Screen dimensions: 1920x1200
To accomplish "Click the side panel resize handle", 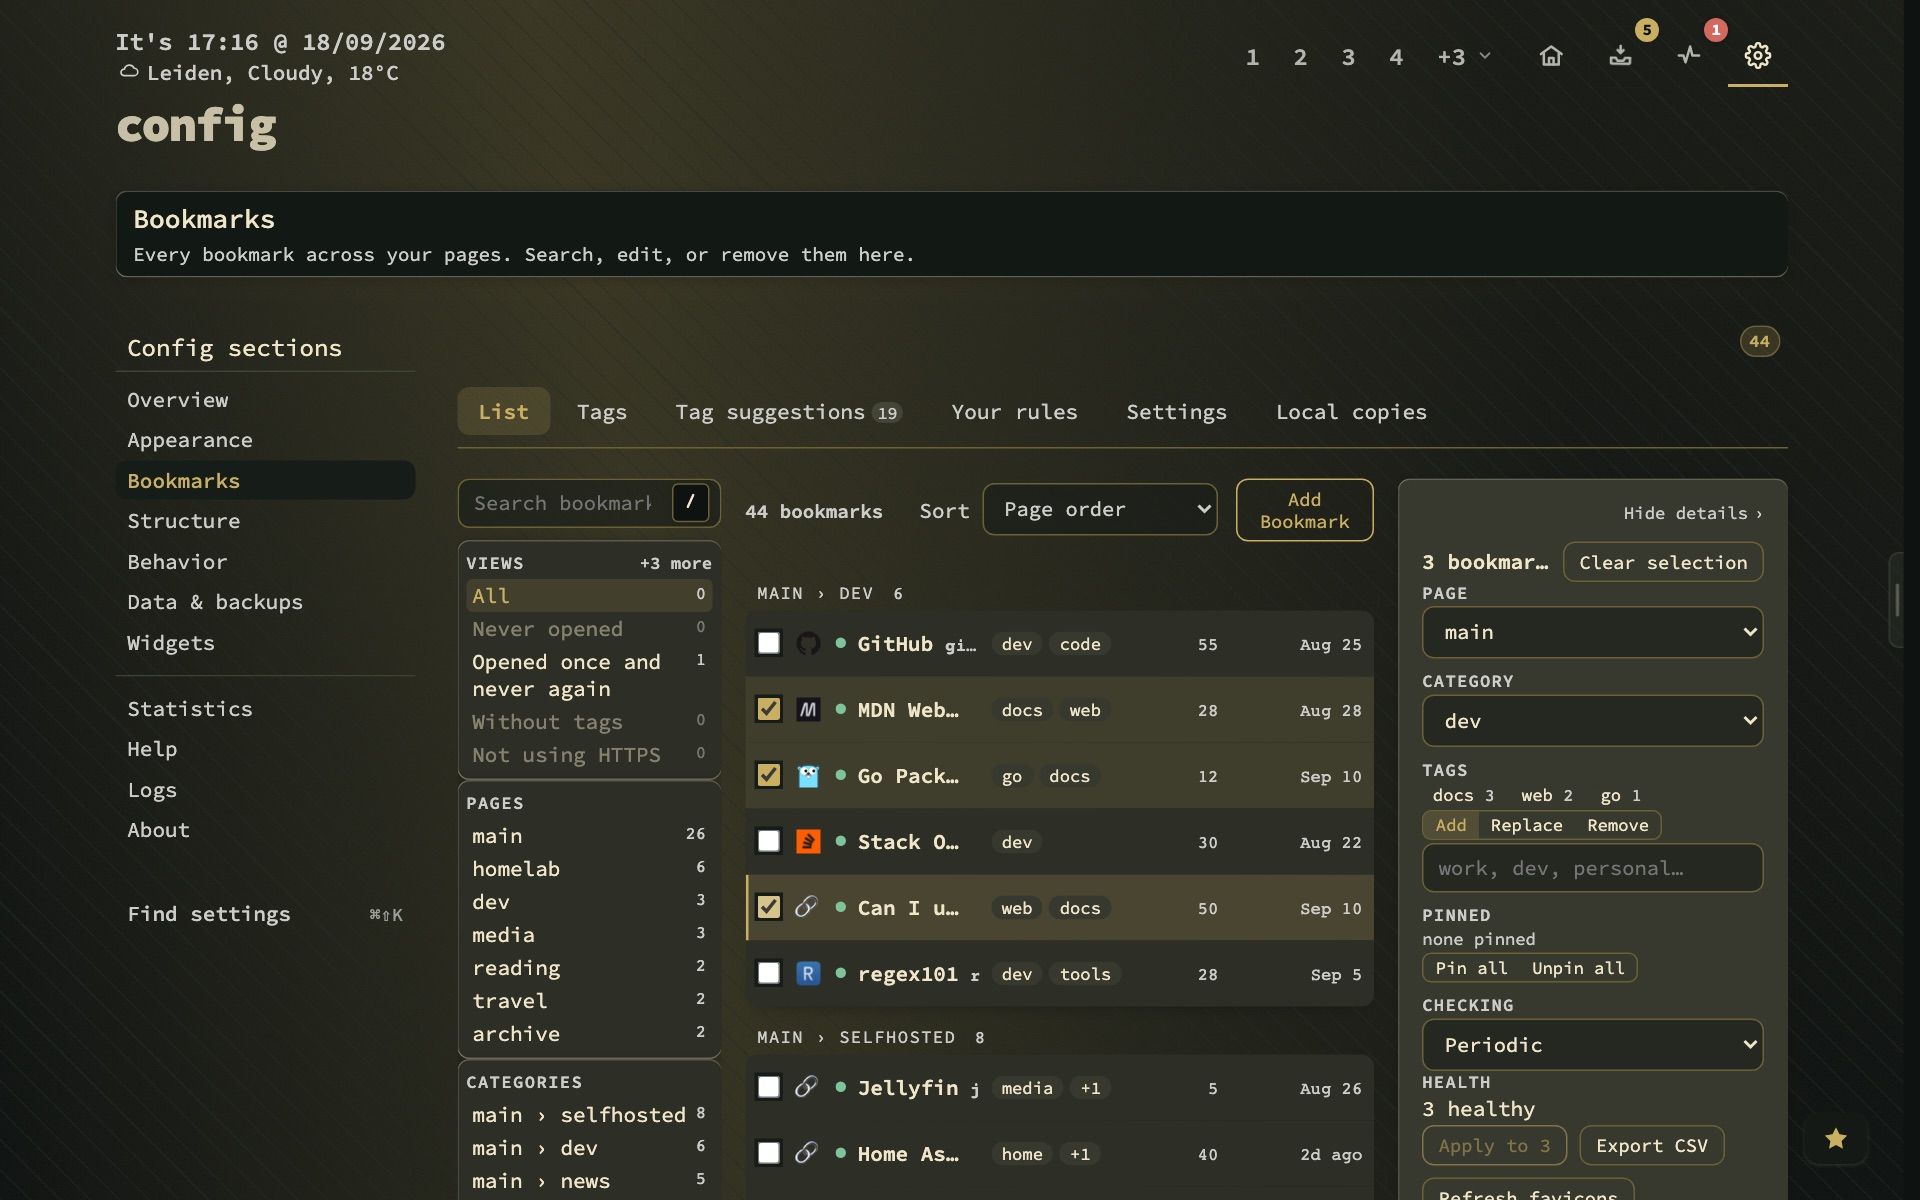I will pyautogui.click(x=1896, y=600).
